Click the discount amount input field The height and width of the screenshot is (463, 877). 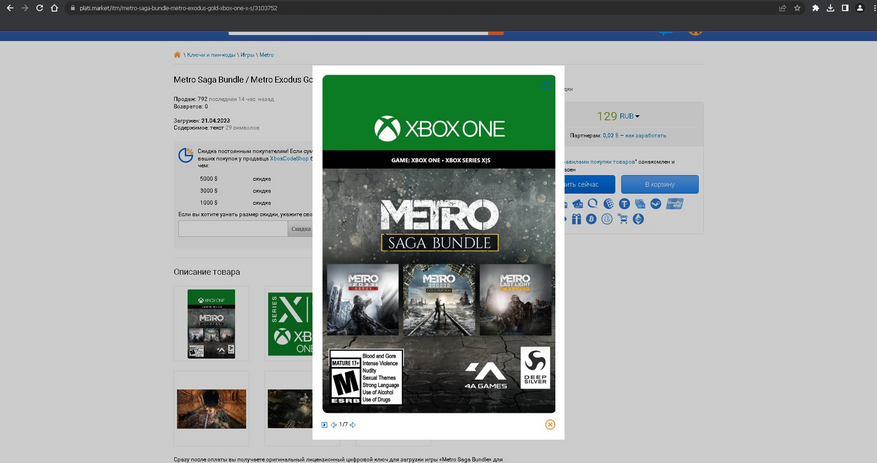(x=233, y=228)
